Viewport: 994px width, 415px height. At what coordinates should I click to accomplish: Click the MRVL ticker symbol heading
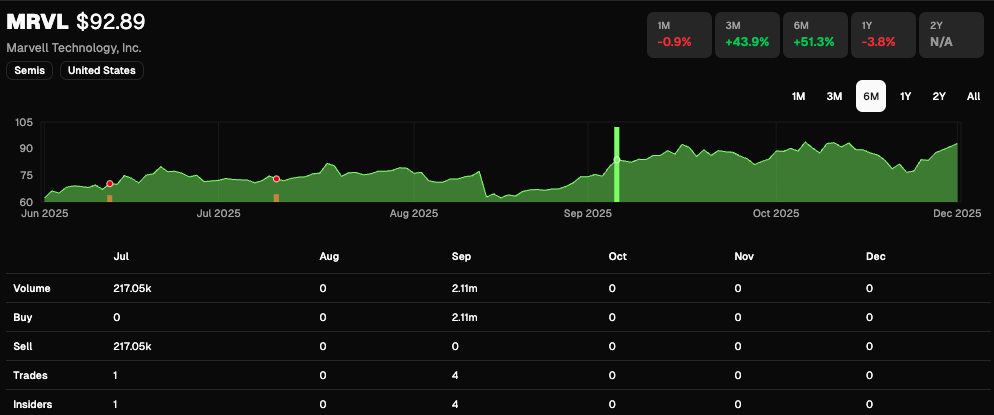(x=38, y=22)
